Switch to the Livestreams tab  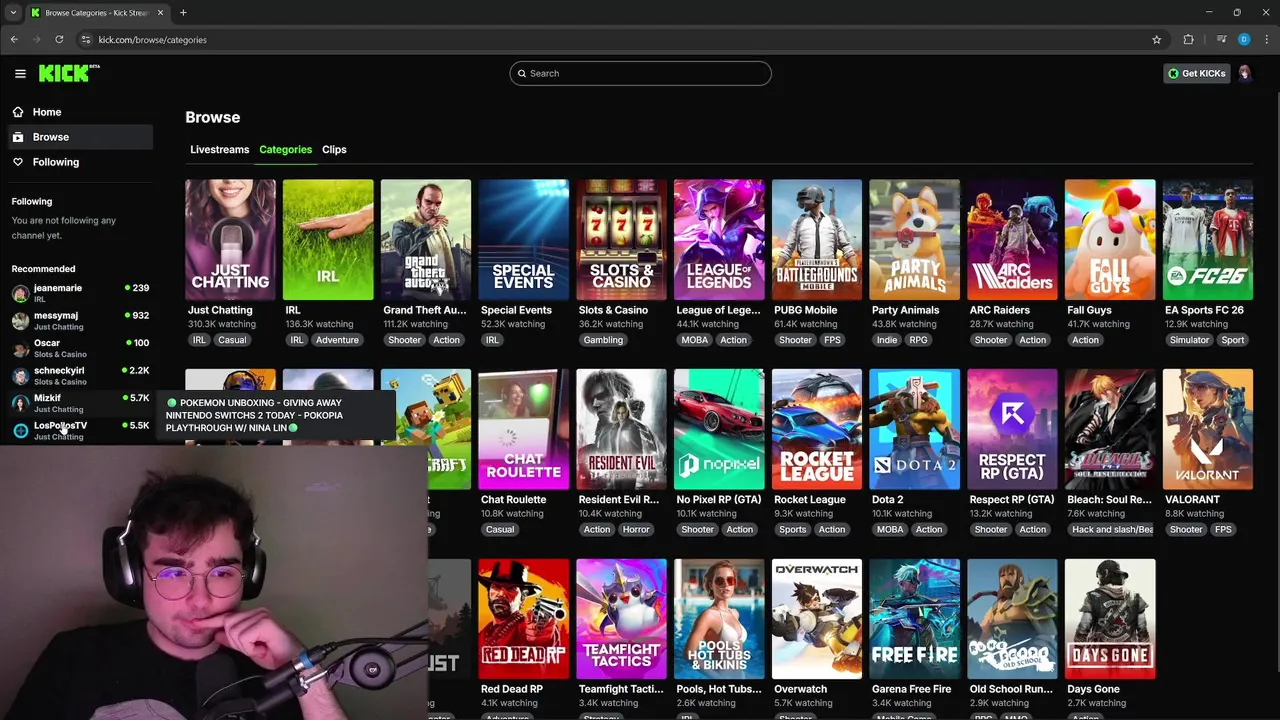[219, 149]
